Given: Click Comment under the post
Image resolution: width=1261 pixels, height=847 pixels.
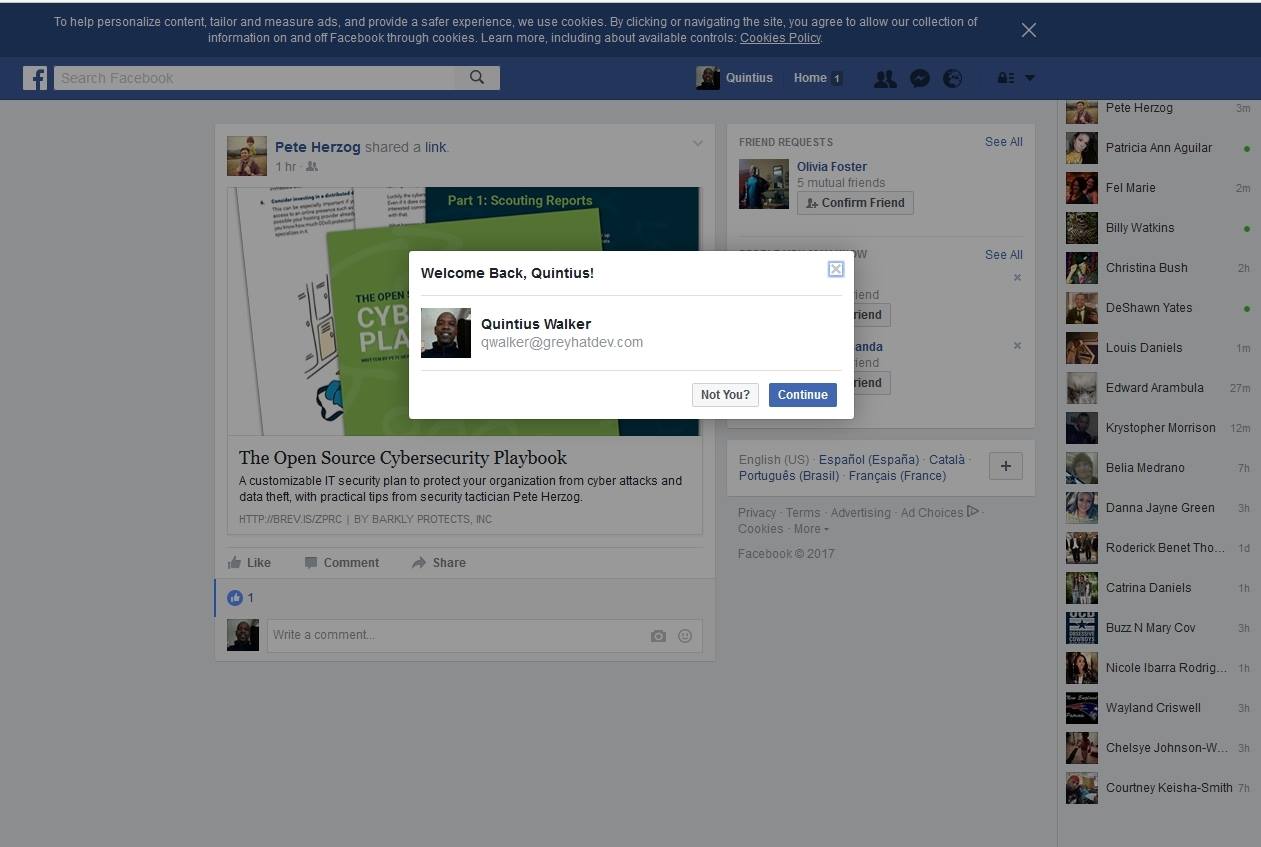Looking at the screenshot, I should (342, 563).
